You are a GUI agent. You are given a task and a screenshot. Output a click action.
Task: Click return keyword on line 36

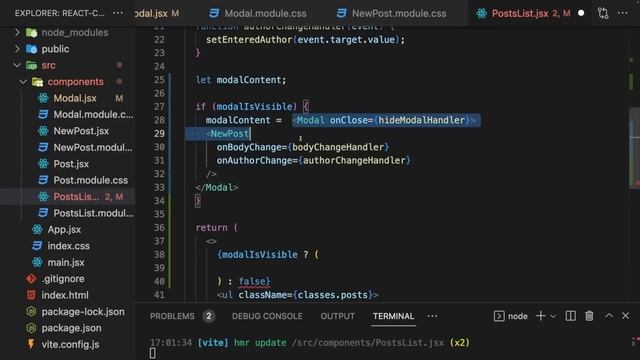pos(211,227)
